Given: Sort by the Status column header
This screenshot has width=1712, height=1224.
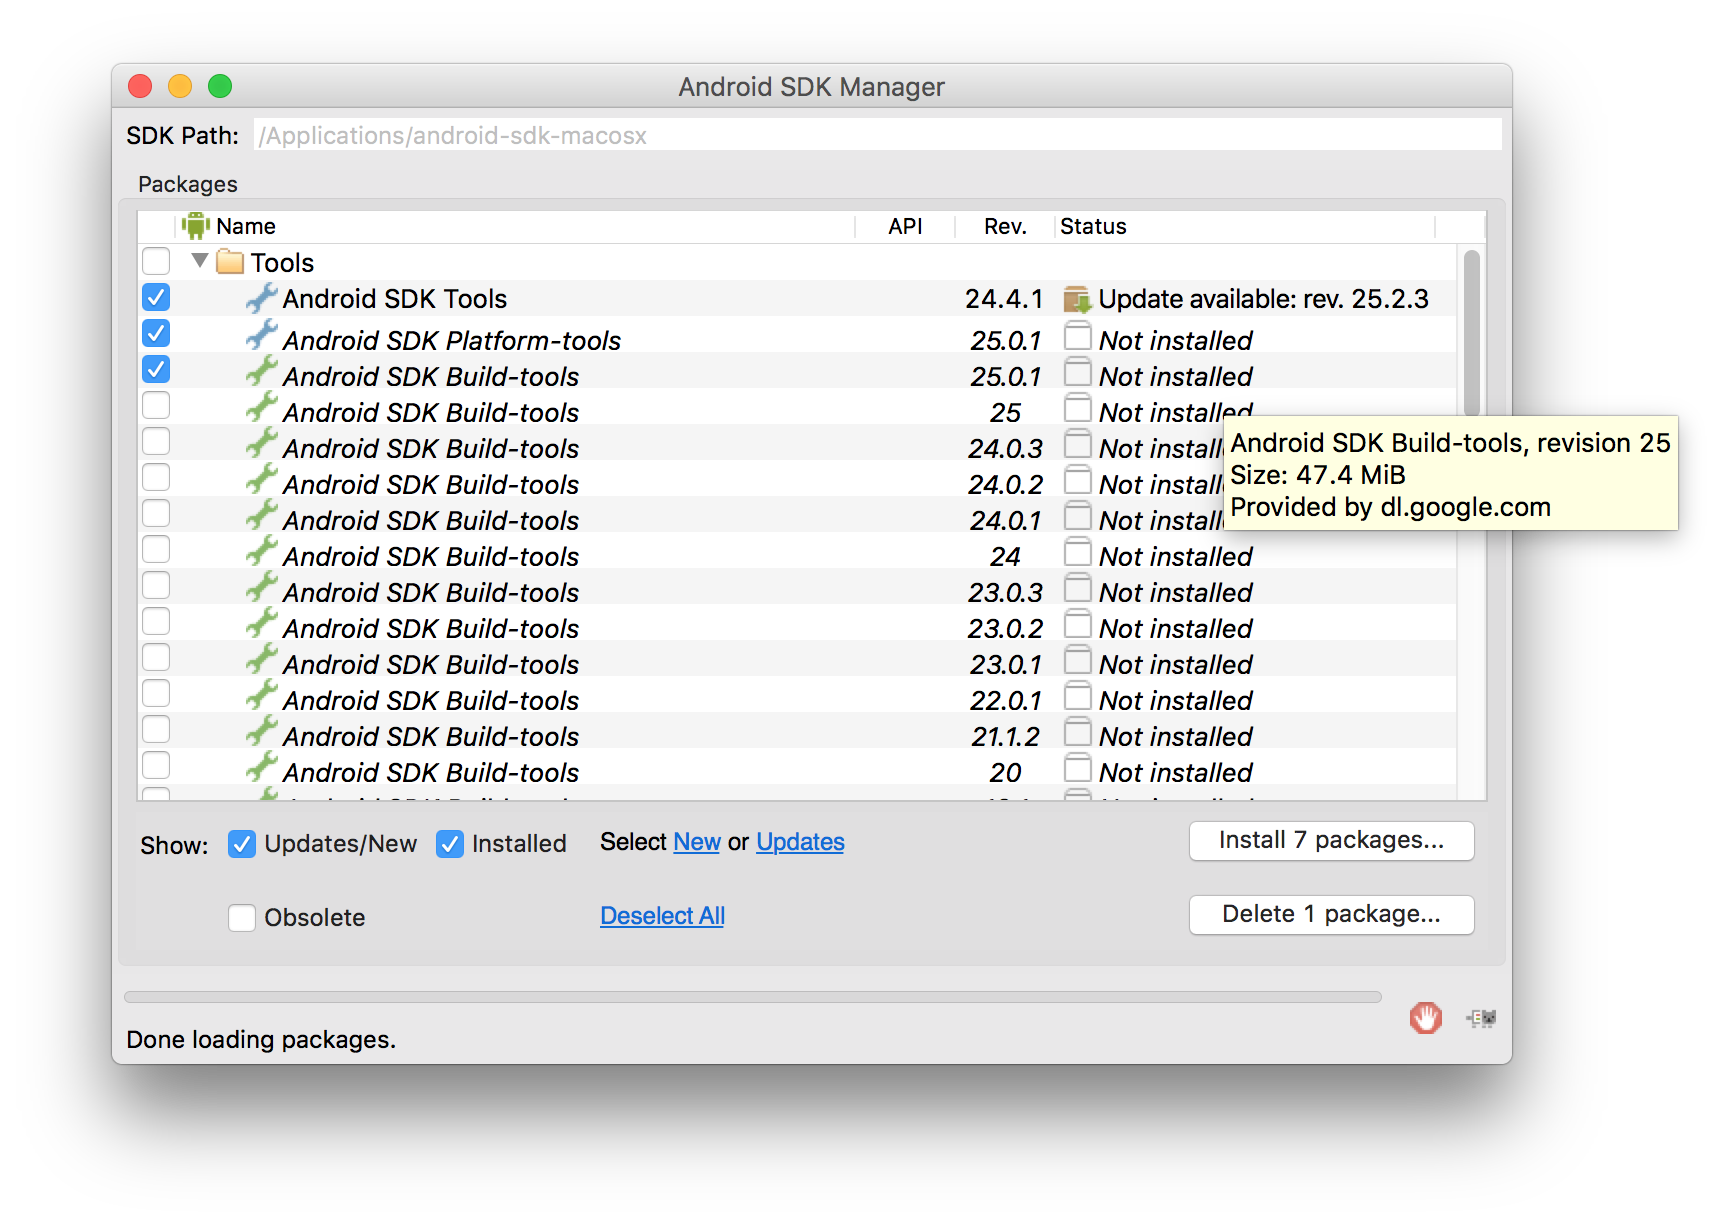Looking at the screenshot, I should [1245, 226].
